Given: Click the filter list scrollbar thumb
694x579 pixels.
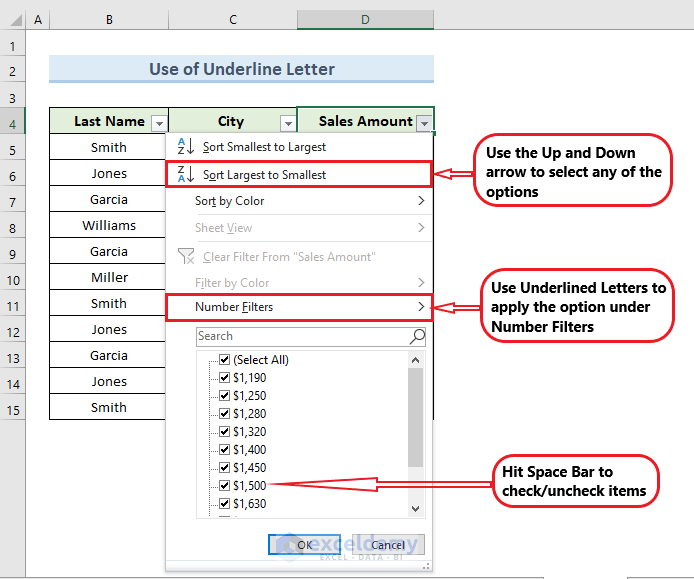Looking at the screenshot, I should pos(415,417).
